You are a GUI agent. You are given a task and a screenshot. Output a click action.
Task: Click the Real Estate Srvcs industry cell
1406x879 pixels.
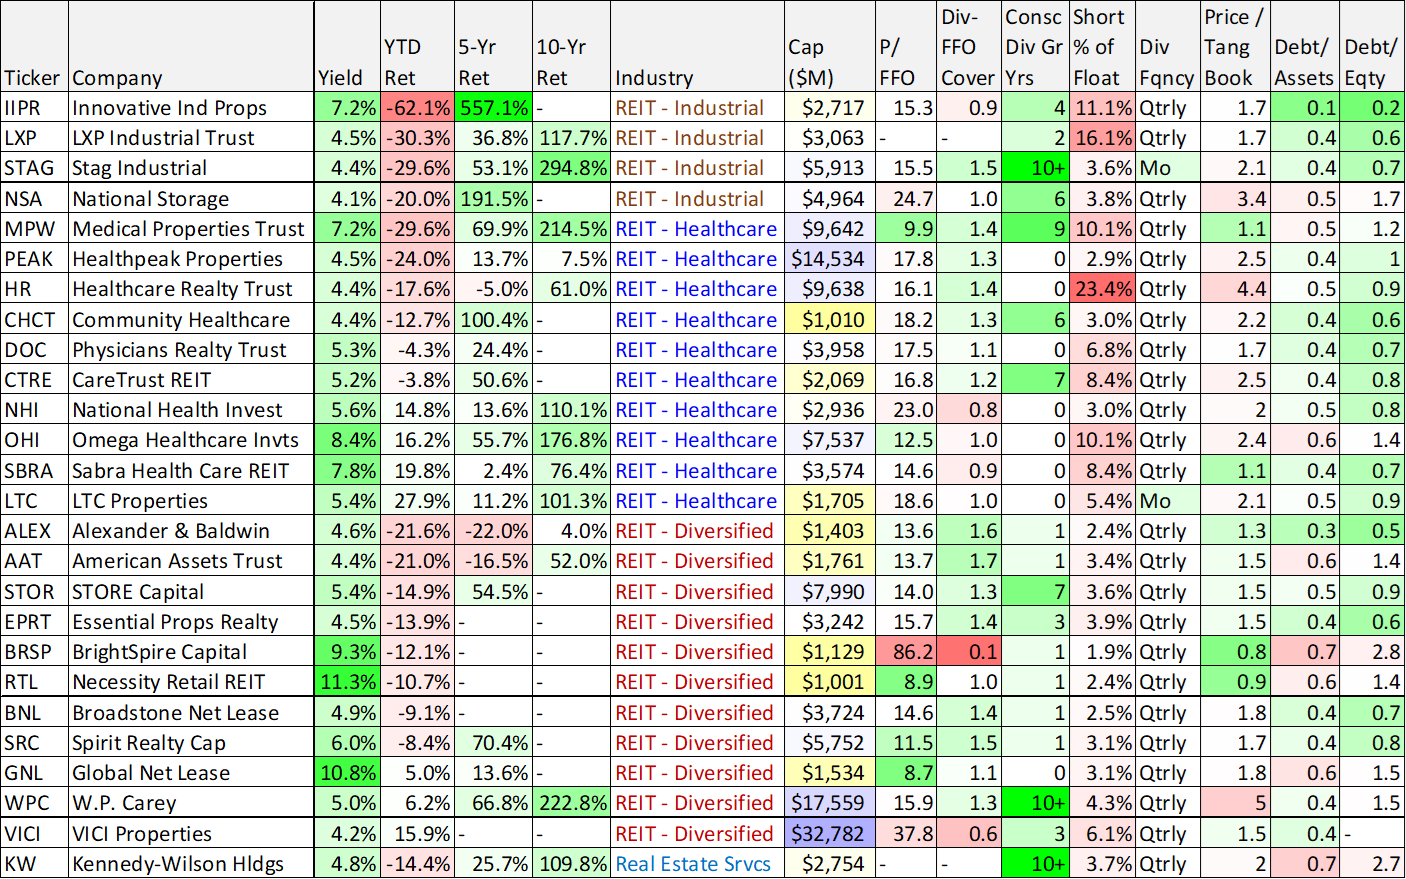697,864
